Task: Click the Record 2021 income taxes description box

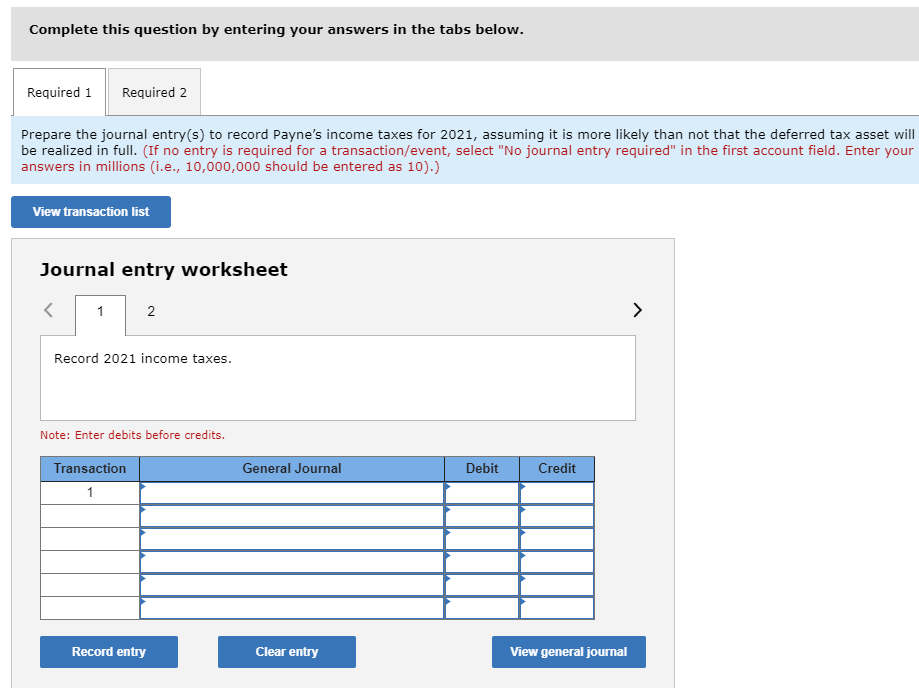Action: click(x=337, y=378)
